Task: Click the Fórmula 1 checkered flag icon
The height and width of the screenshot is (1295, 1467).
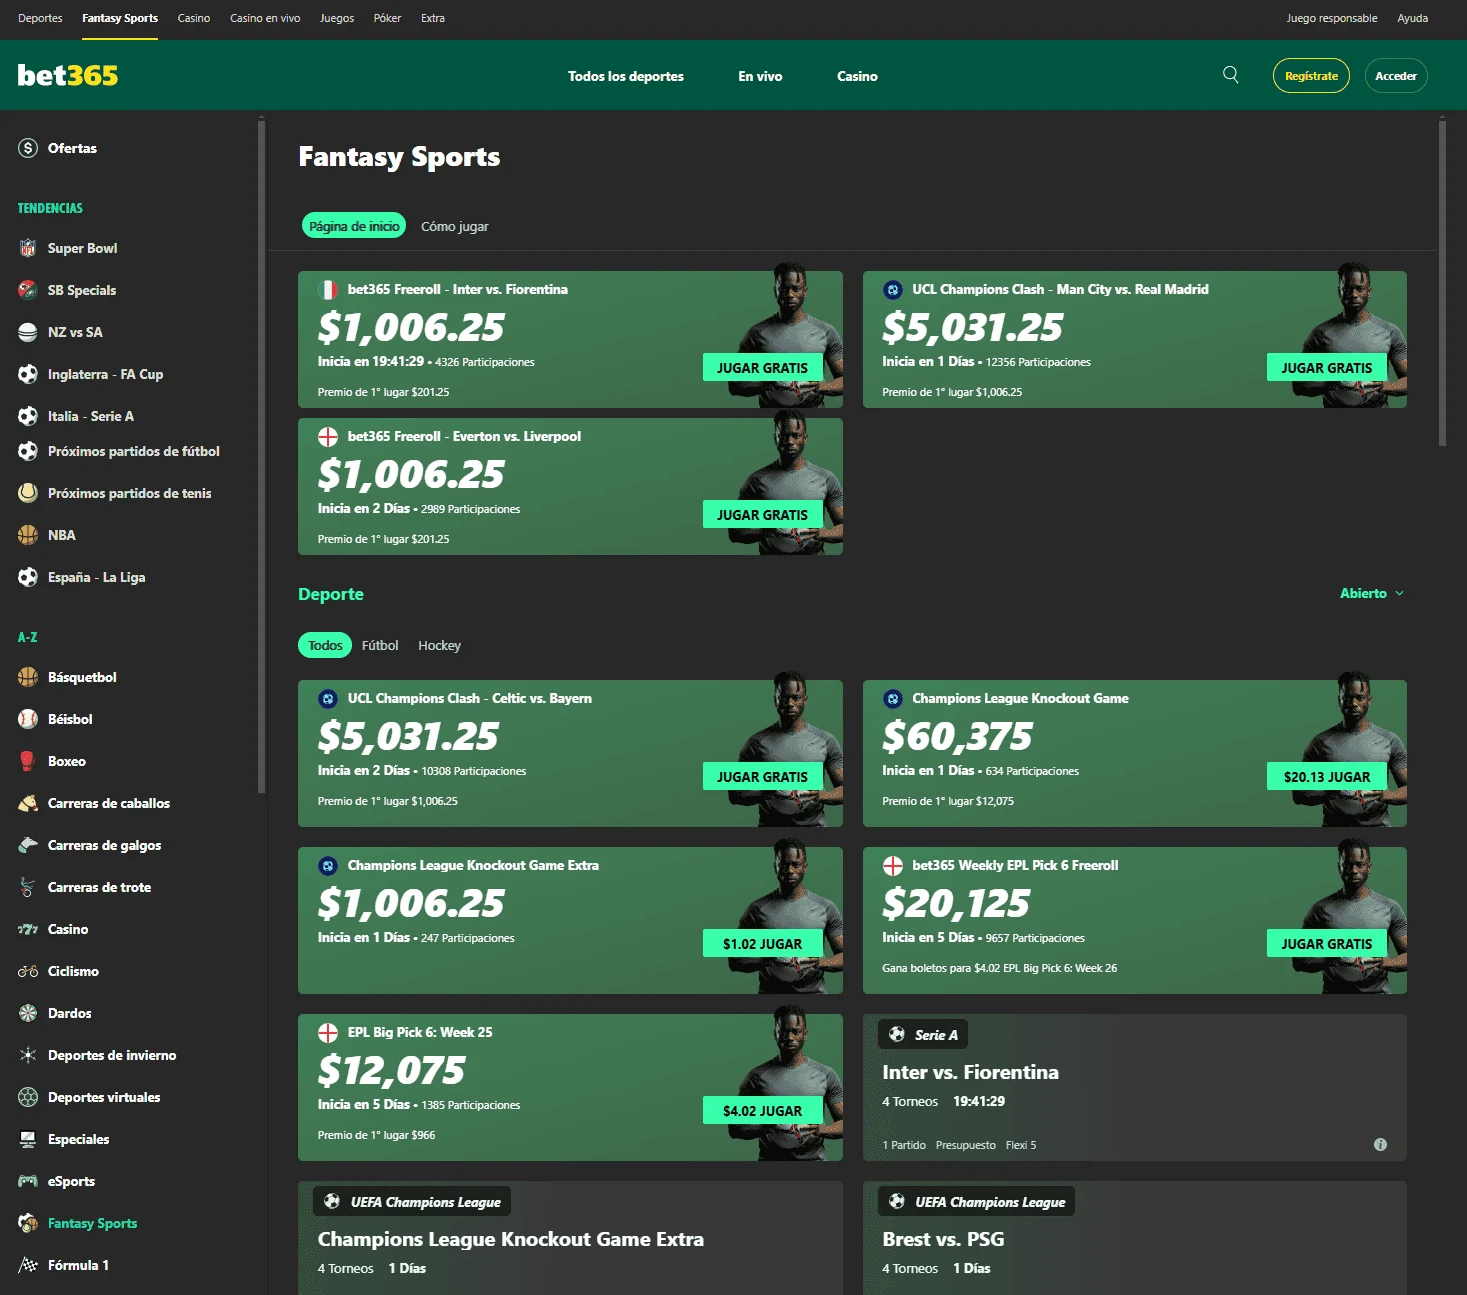Action: pos(28,1265)
